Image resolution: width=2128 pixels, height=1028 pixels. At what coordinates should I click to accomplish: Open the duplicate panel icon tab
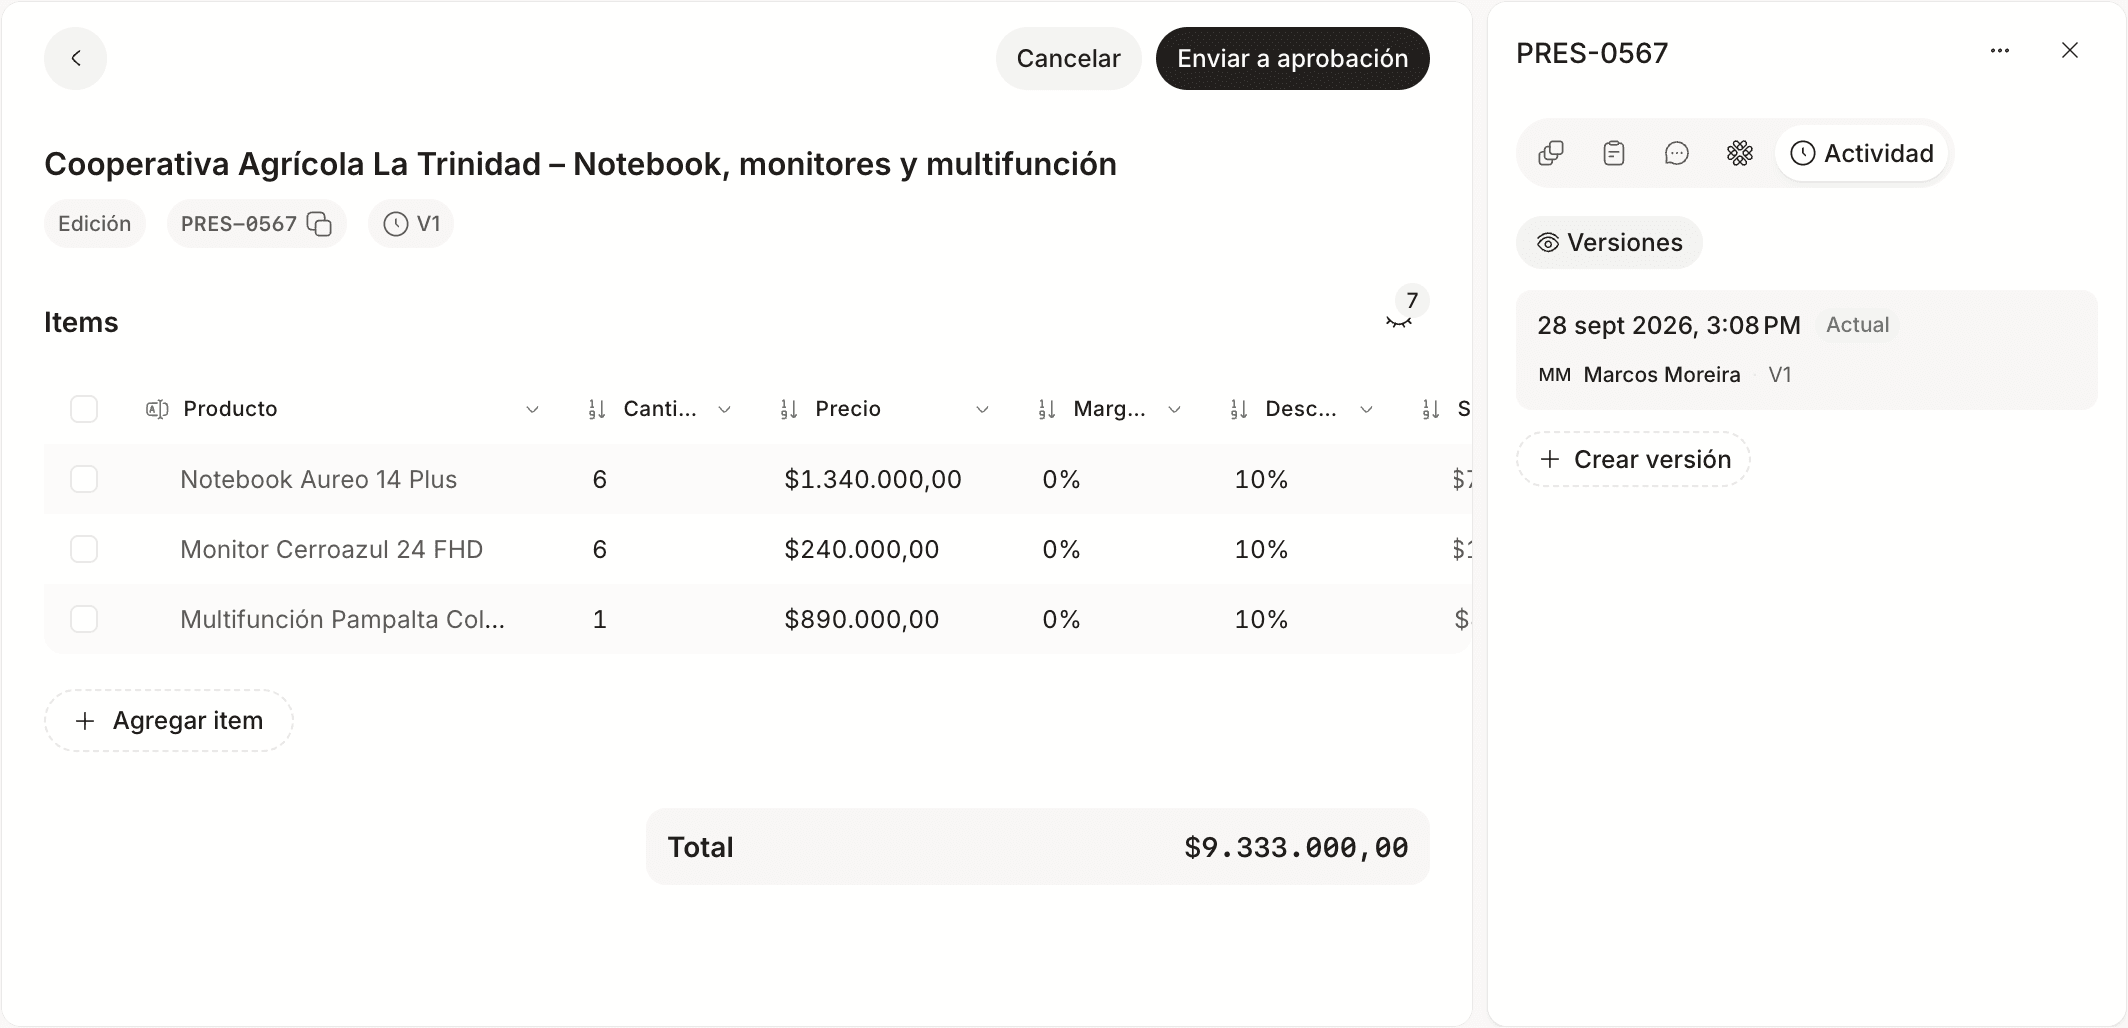coord(1551,153)
